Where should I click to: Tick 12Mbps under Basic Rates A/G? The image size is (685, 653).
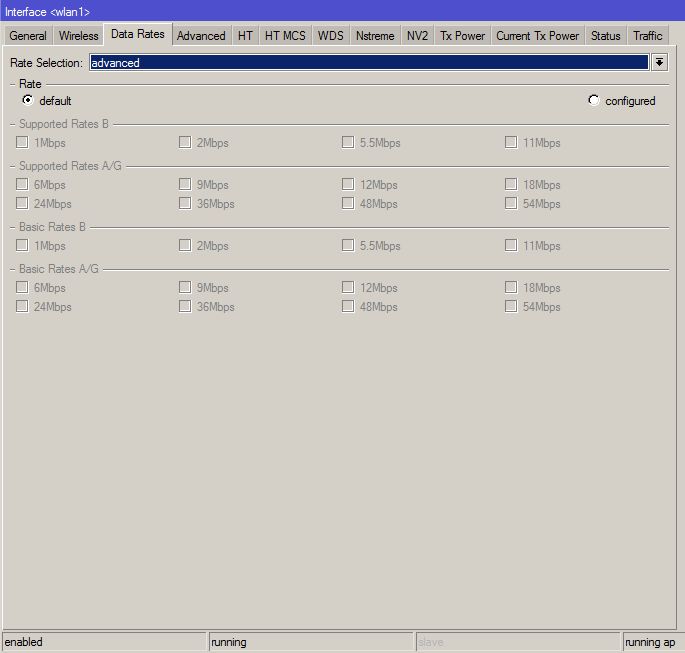pos(348,287)
